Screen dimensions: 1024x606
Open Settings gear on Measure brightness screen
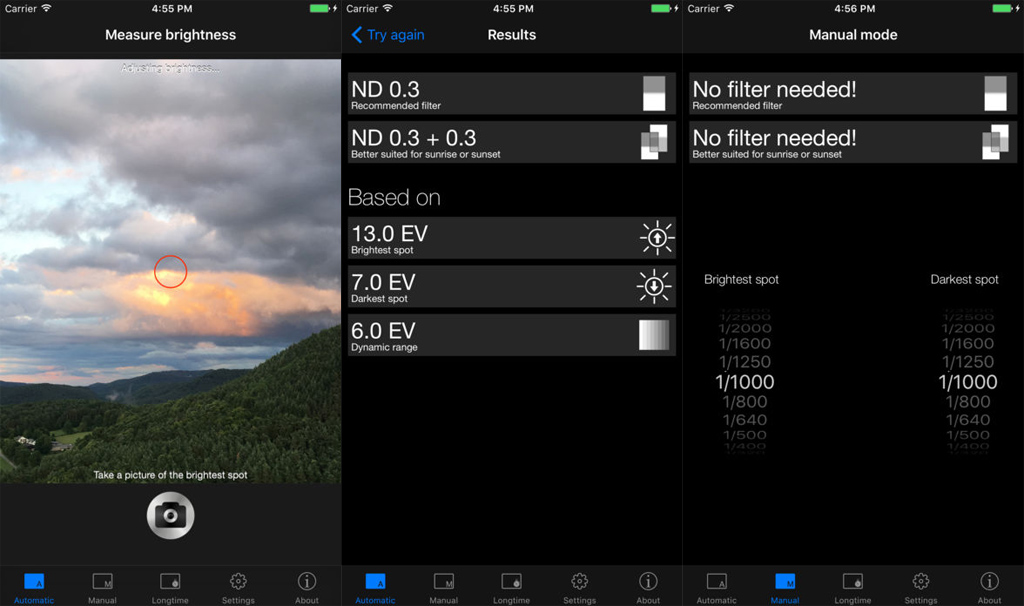238,587
